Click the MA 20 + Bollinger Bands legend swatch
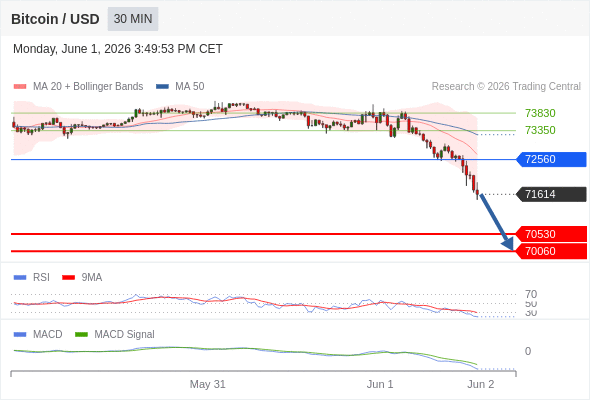The width and height of the screenshot is (590, 400). [x=20, y=87]
